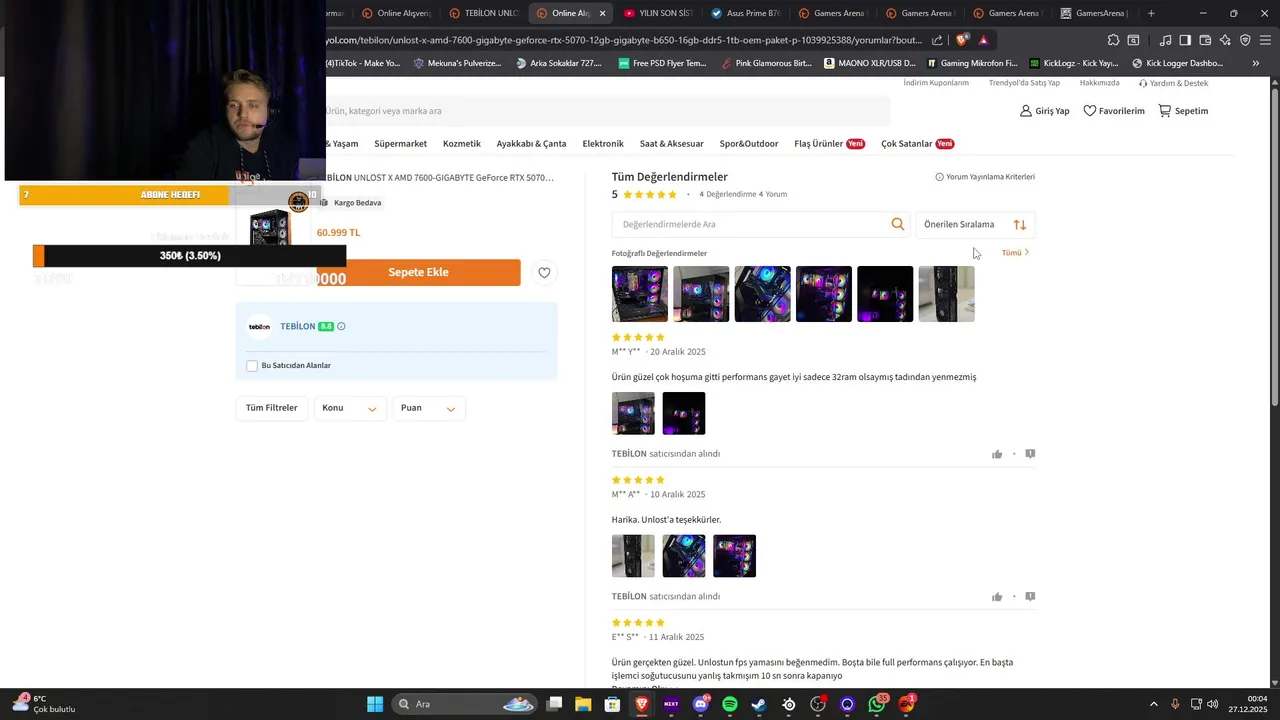Image resolution: width=1280 pixels, height=720 pixels.
Task: Click the sort arrows icon beside Önerilen Sıralama
Action: pos(1019,225)
